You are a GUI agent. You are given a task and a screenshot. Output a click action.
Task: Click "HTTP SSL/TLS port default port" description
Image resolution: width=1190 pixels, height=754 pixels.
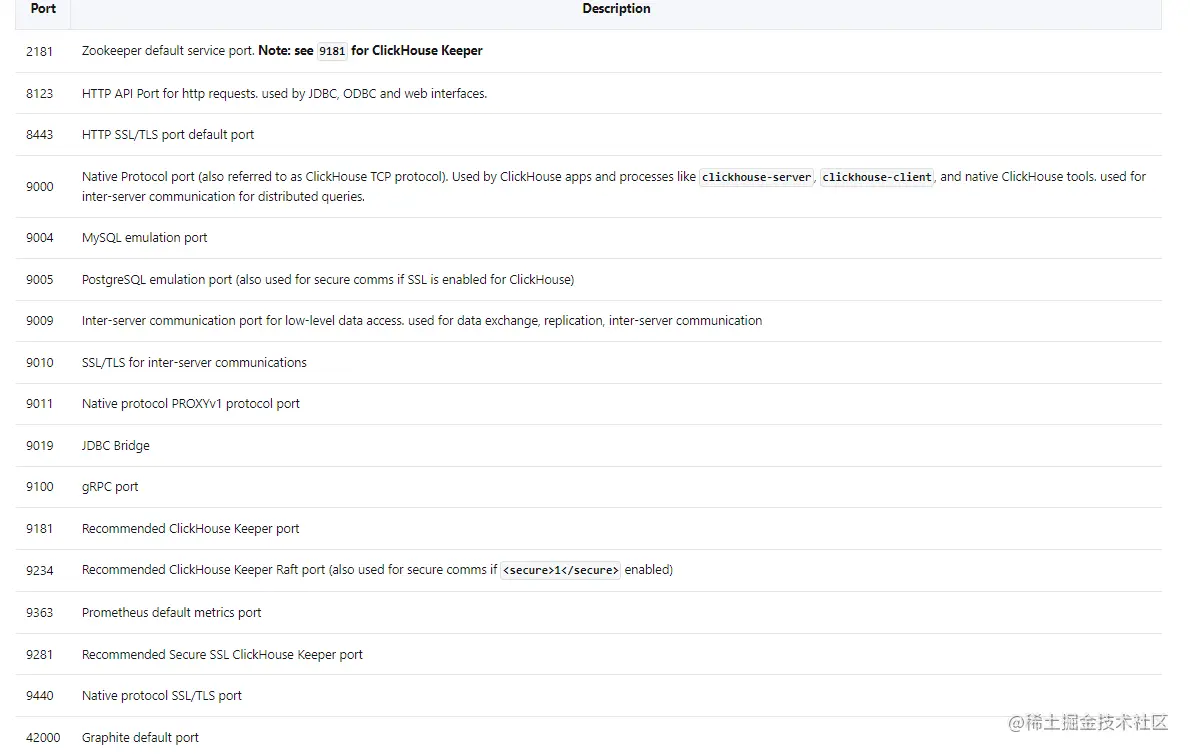click(x=168, y=135)
